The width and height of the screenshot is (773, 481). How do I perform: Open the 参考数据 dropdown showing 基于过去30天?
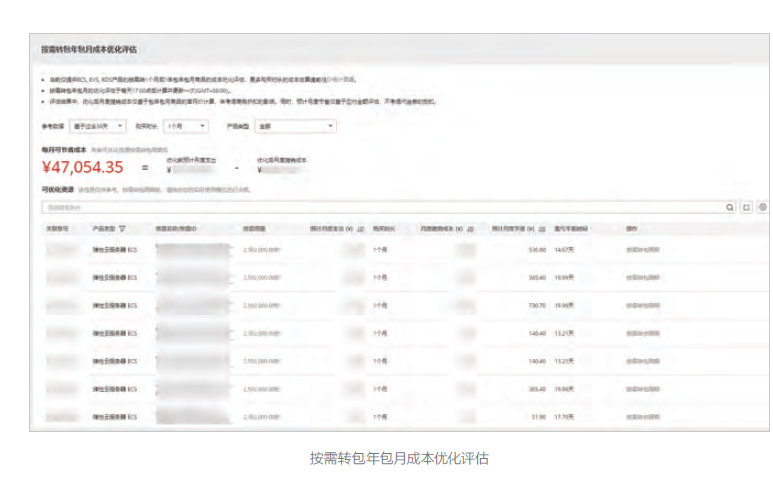click(x=98, y=126)
